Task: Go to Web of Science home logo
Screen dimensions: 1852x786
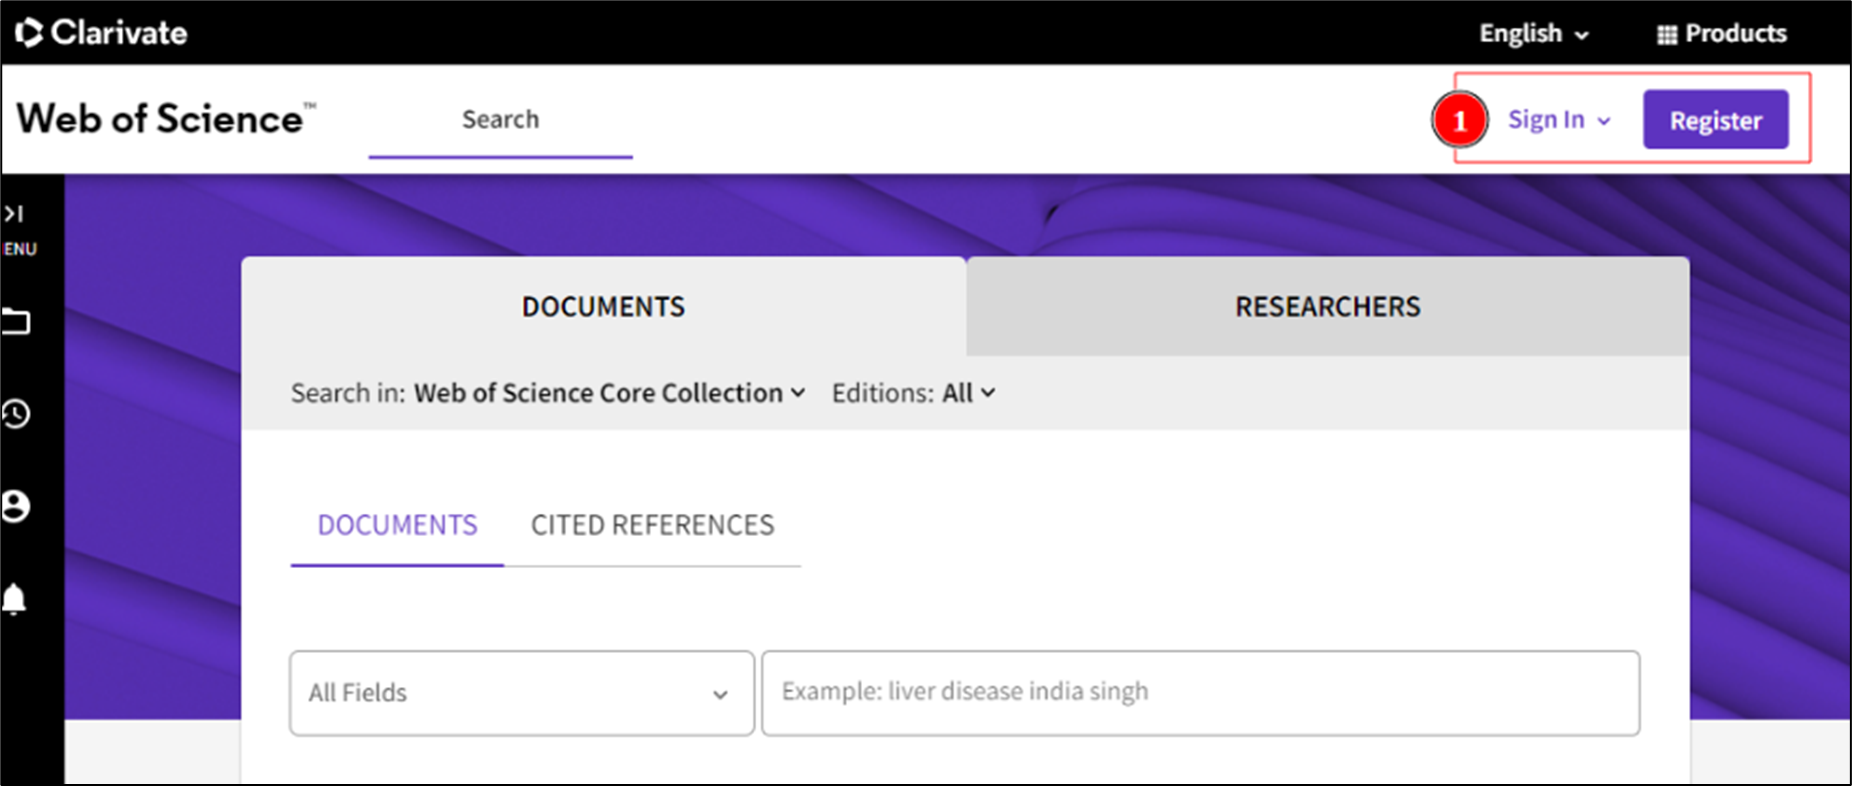Action: point(166,119)
